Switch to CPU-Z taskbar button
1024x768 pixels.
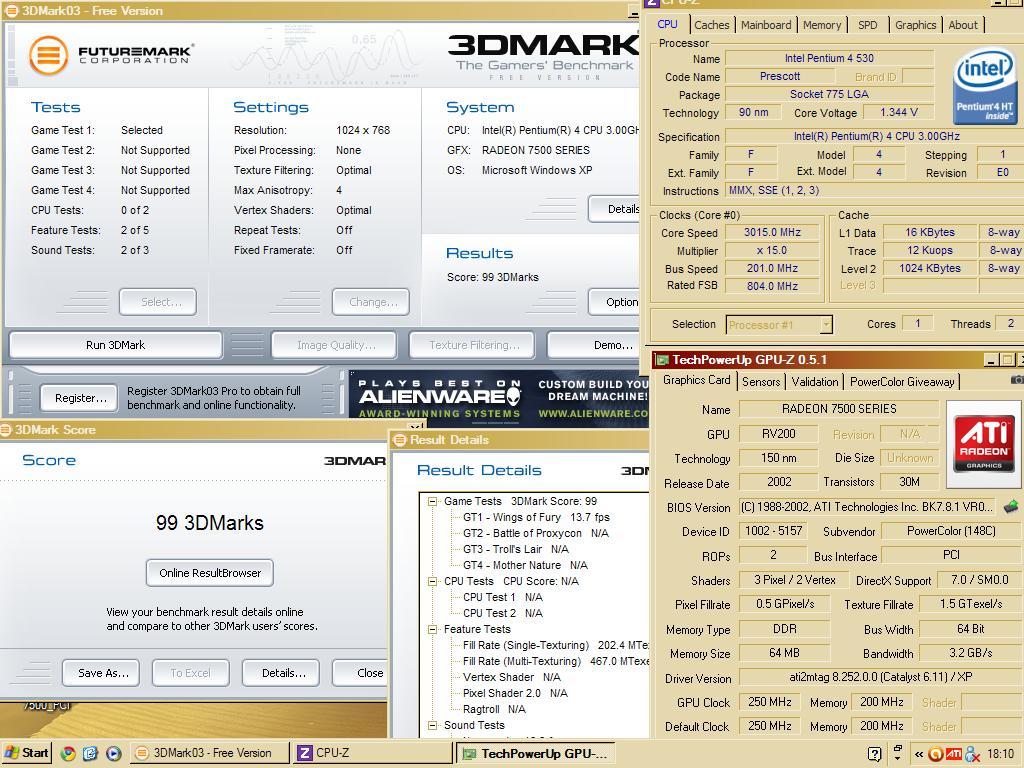pyautogui.click(x=373, y=753)
